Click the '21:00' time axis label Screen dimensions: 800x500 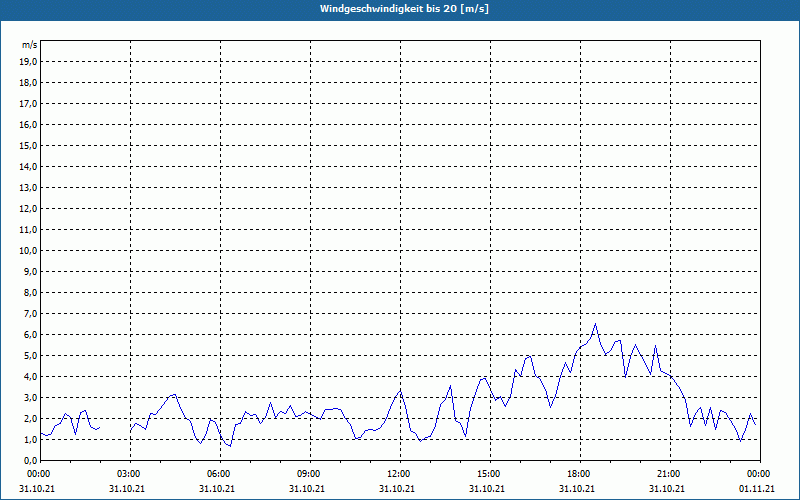coord(668,474)
